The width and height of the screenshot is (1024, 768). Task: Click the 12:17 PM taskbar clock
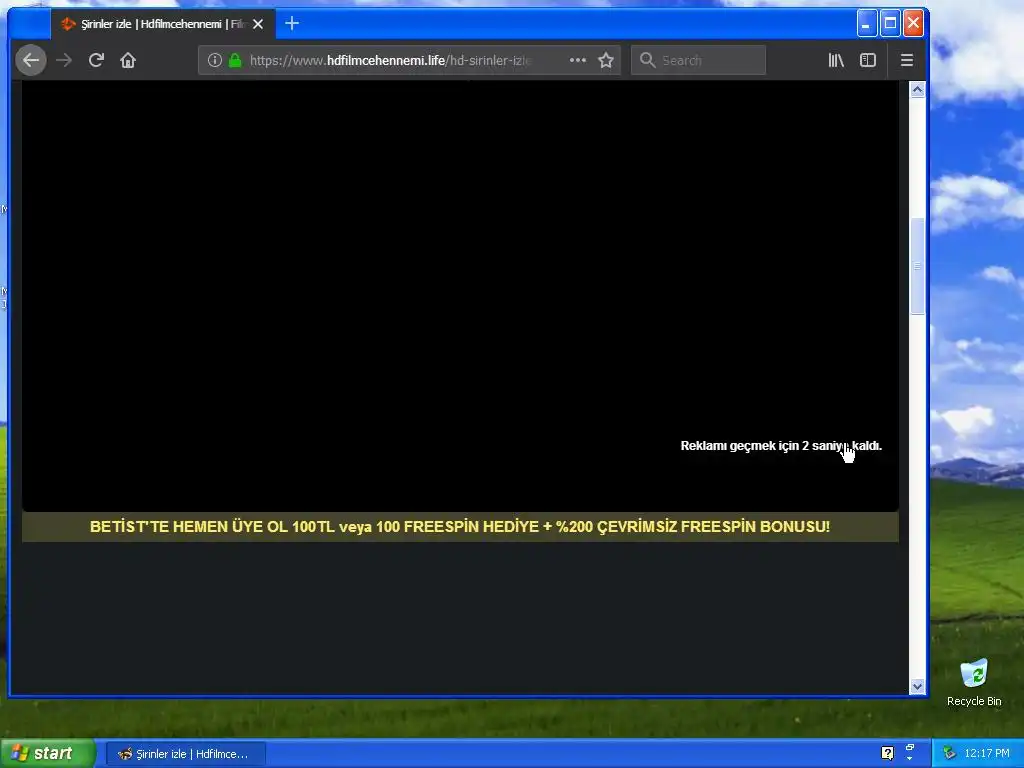click(987, 753)
